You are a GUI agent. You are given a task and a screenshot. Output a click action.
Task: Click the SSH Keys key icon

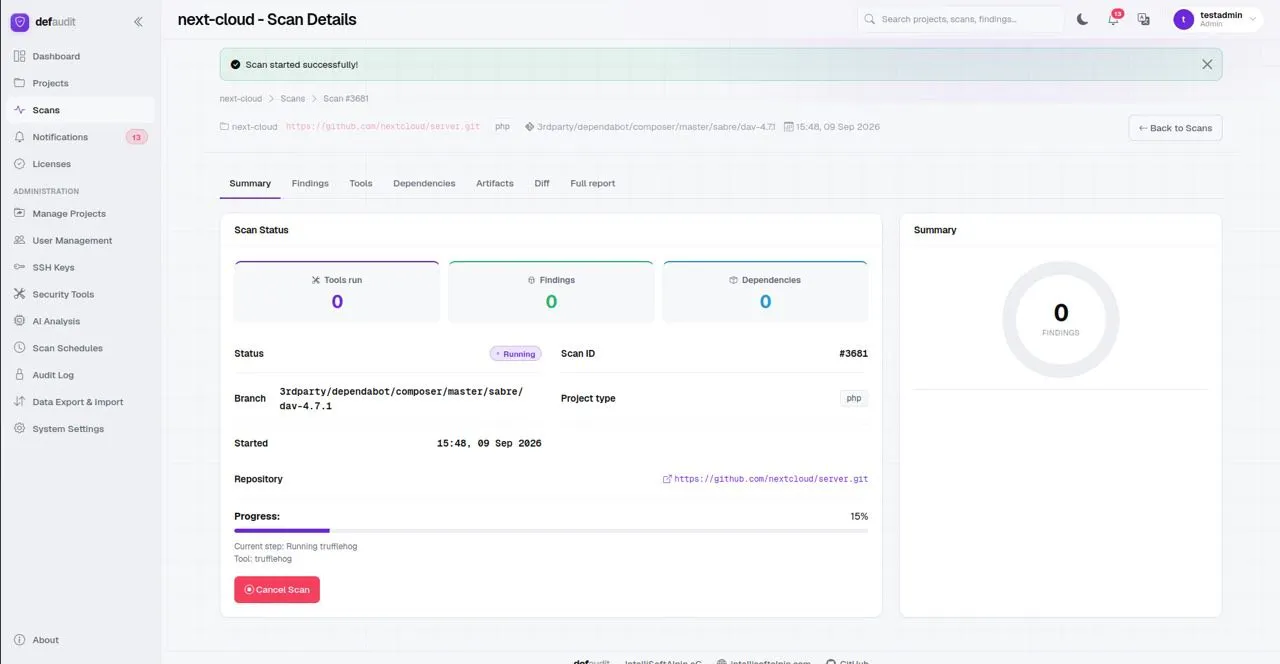point(20,267)
